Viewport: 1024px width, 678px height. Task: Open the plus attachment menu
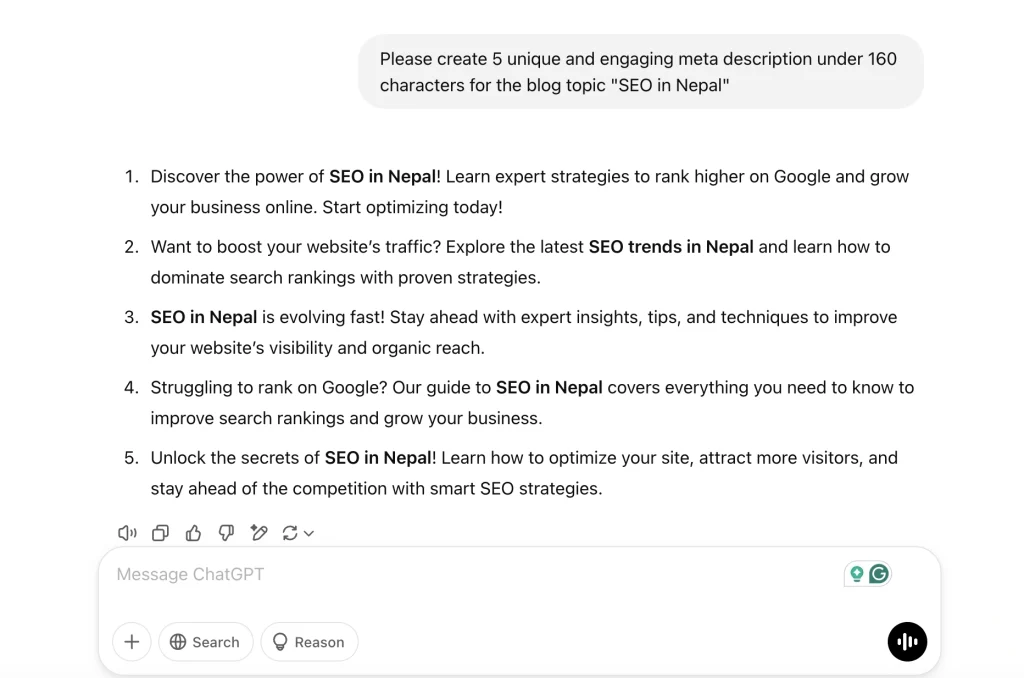point(131,641)
